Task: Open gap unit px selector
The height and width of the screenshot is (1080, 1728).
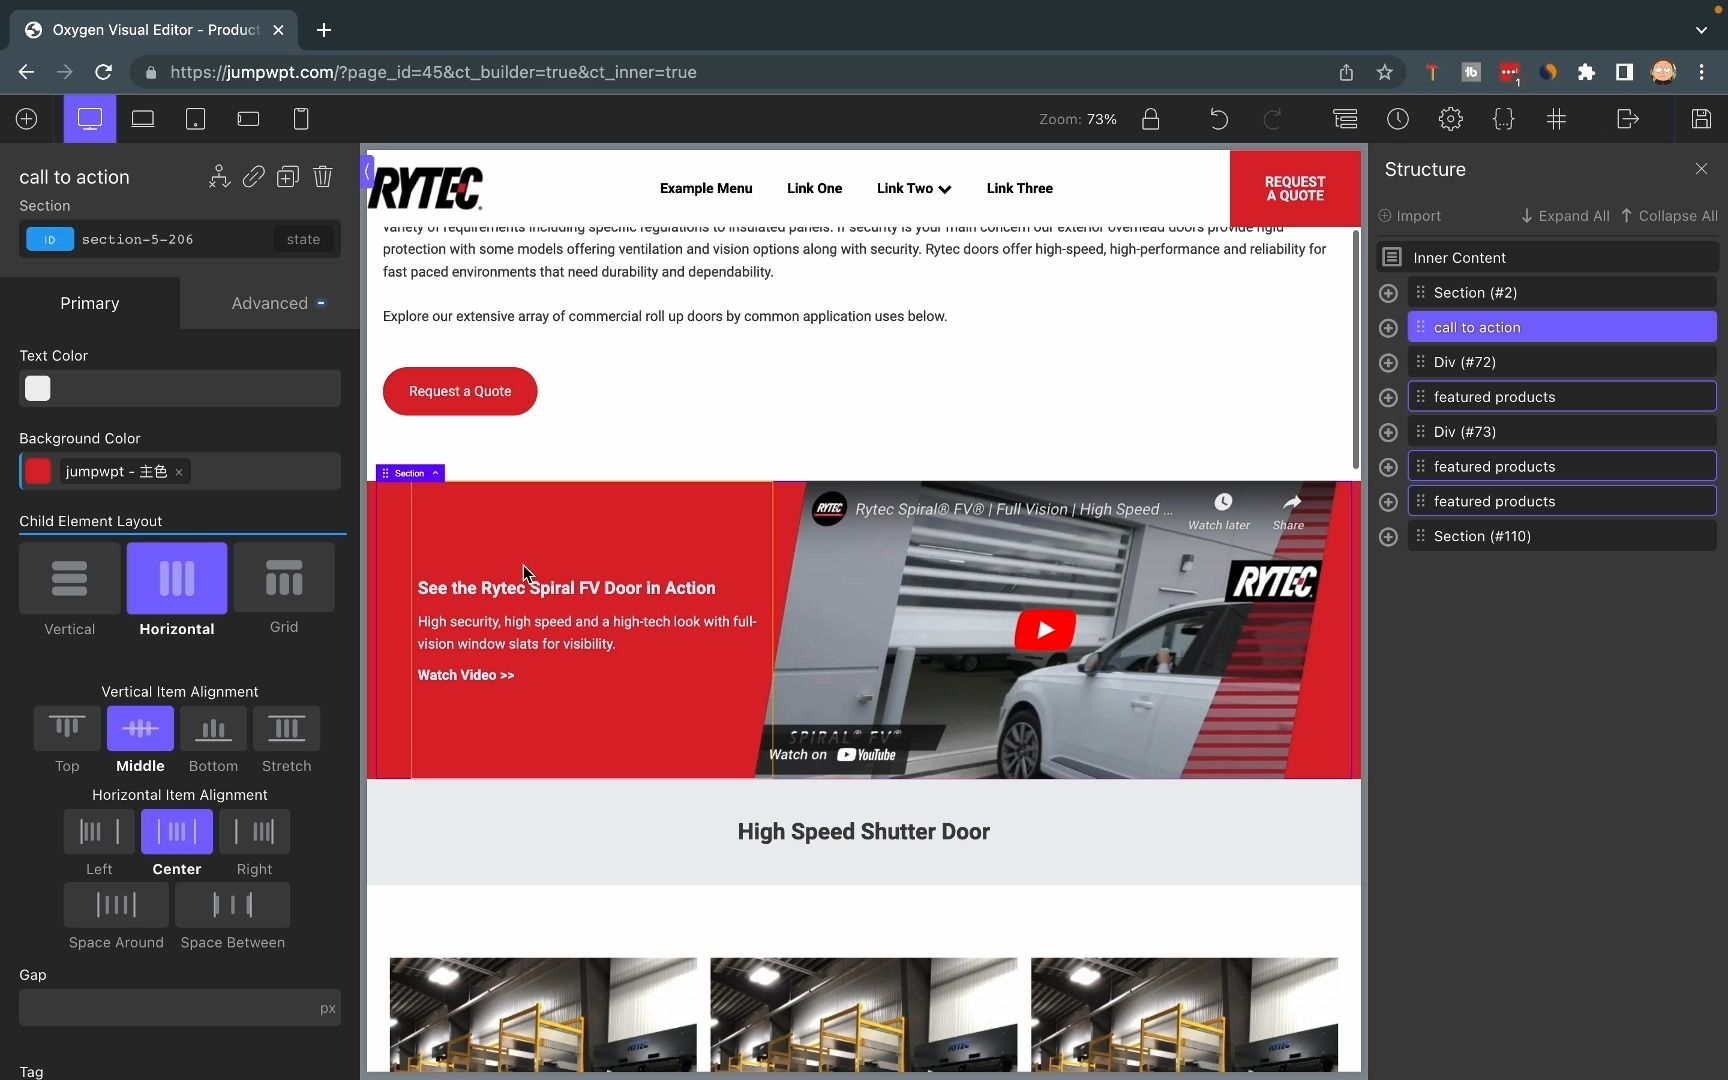Action: pyautogui.click(x=327, y=1008)
